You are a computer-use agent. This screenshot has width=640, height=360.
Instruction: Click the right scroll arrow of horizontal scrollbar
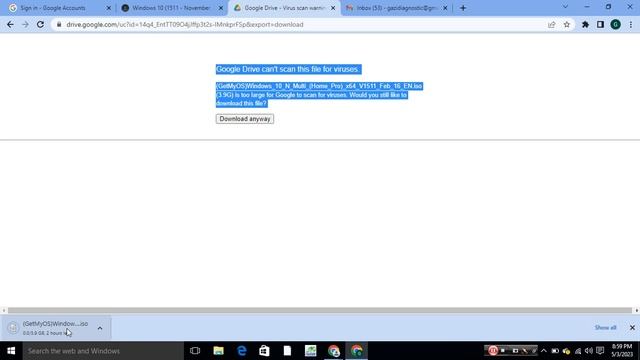point(636,311)
